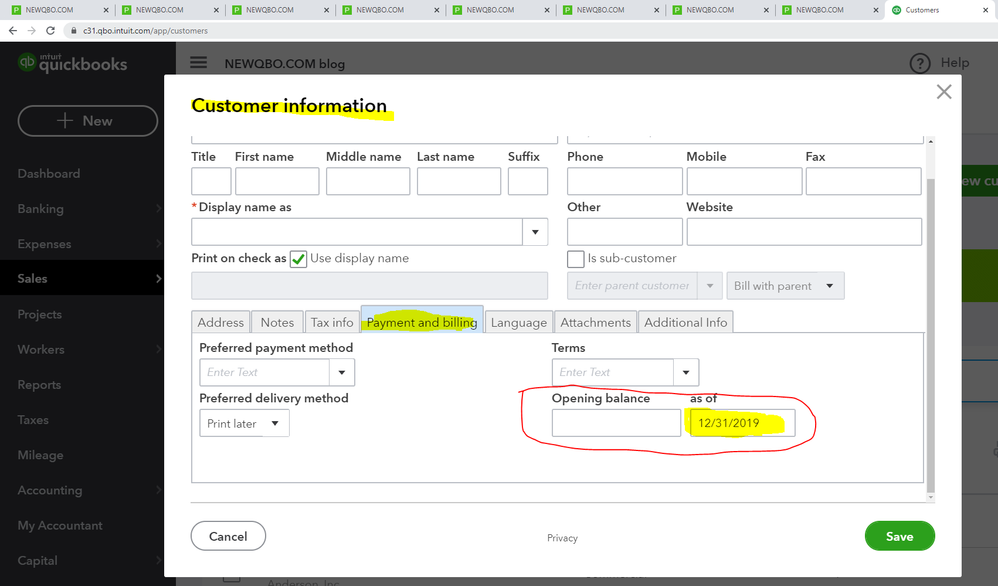Click the Help question mark icon
This screenshot has height=586, width=998.
[919, 63]
